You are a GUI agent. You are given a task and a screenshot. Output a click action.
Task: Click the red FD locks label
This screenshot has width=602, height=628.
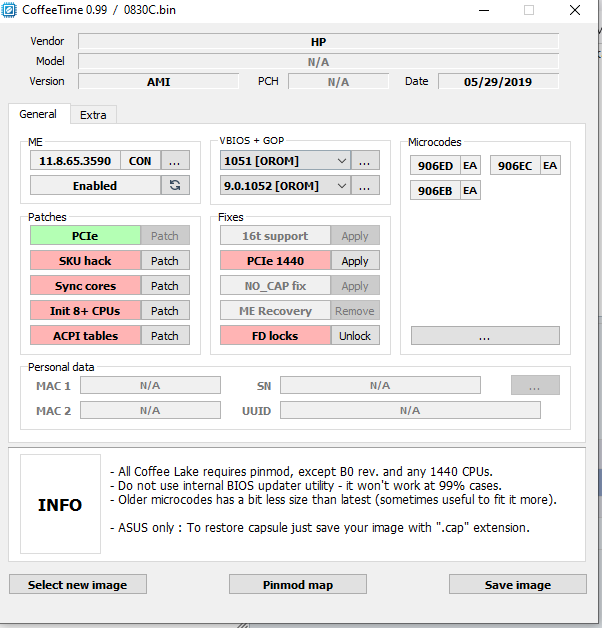point(276,336)
